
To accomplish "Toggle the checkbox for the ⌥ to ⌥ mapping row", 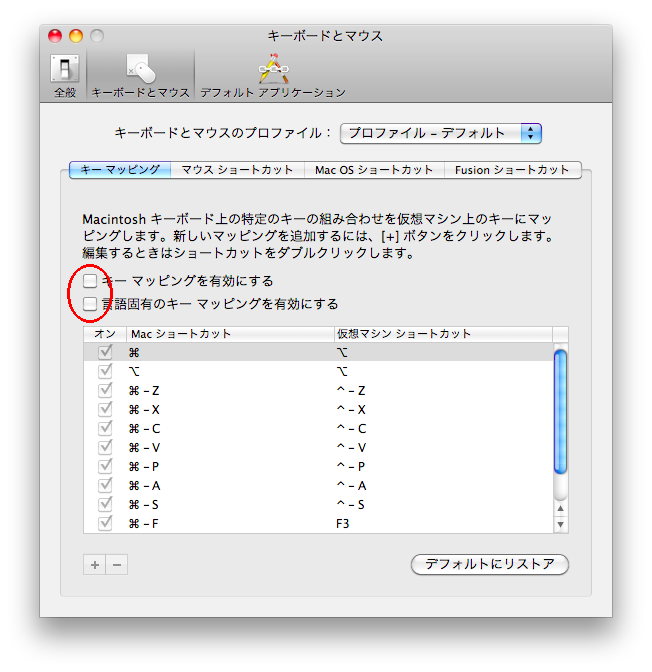I will (x=105, y=371).
